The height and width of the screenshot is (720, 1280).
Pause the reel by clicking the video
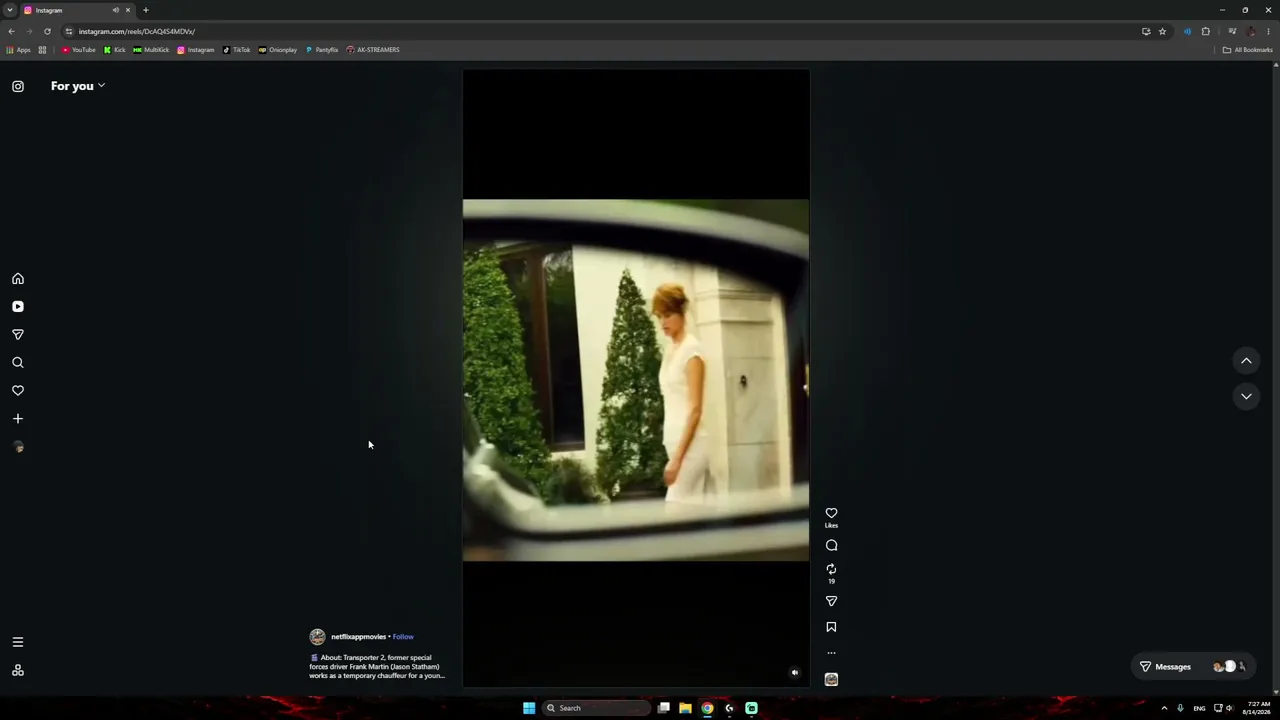[x=636, y=380]
